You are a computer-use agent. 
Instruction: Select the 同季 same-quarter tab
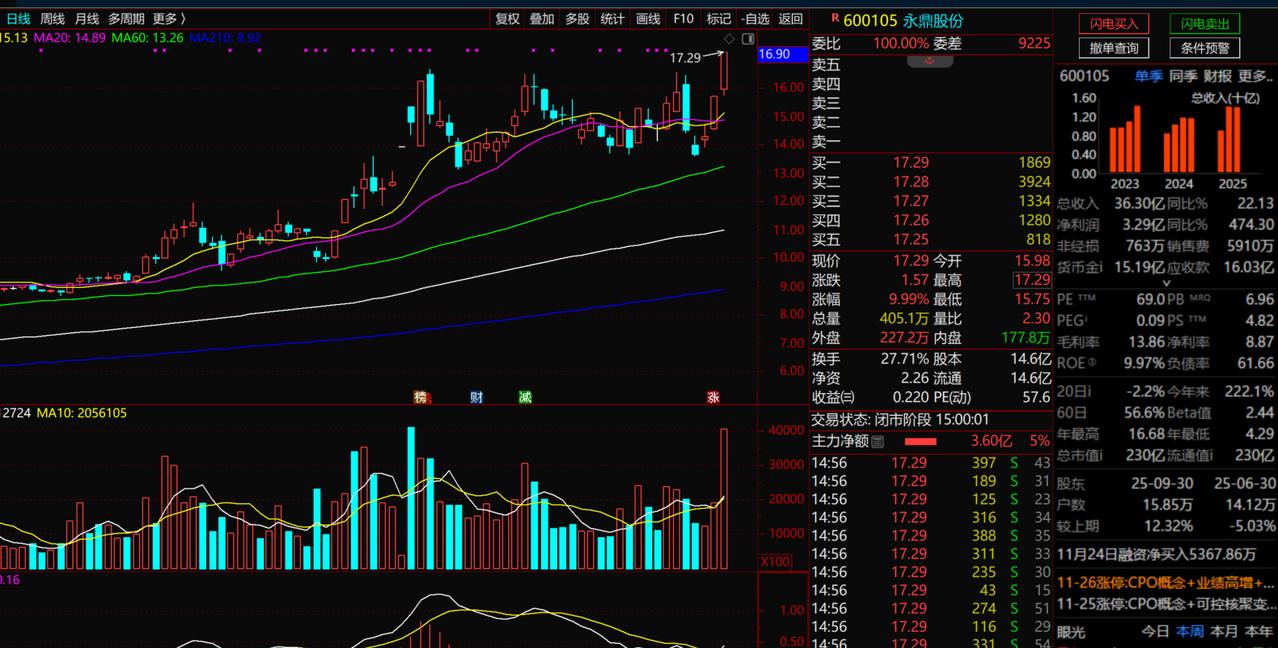[x=1183, y=76]
